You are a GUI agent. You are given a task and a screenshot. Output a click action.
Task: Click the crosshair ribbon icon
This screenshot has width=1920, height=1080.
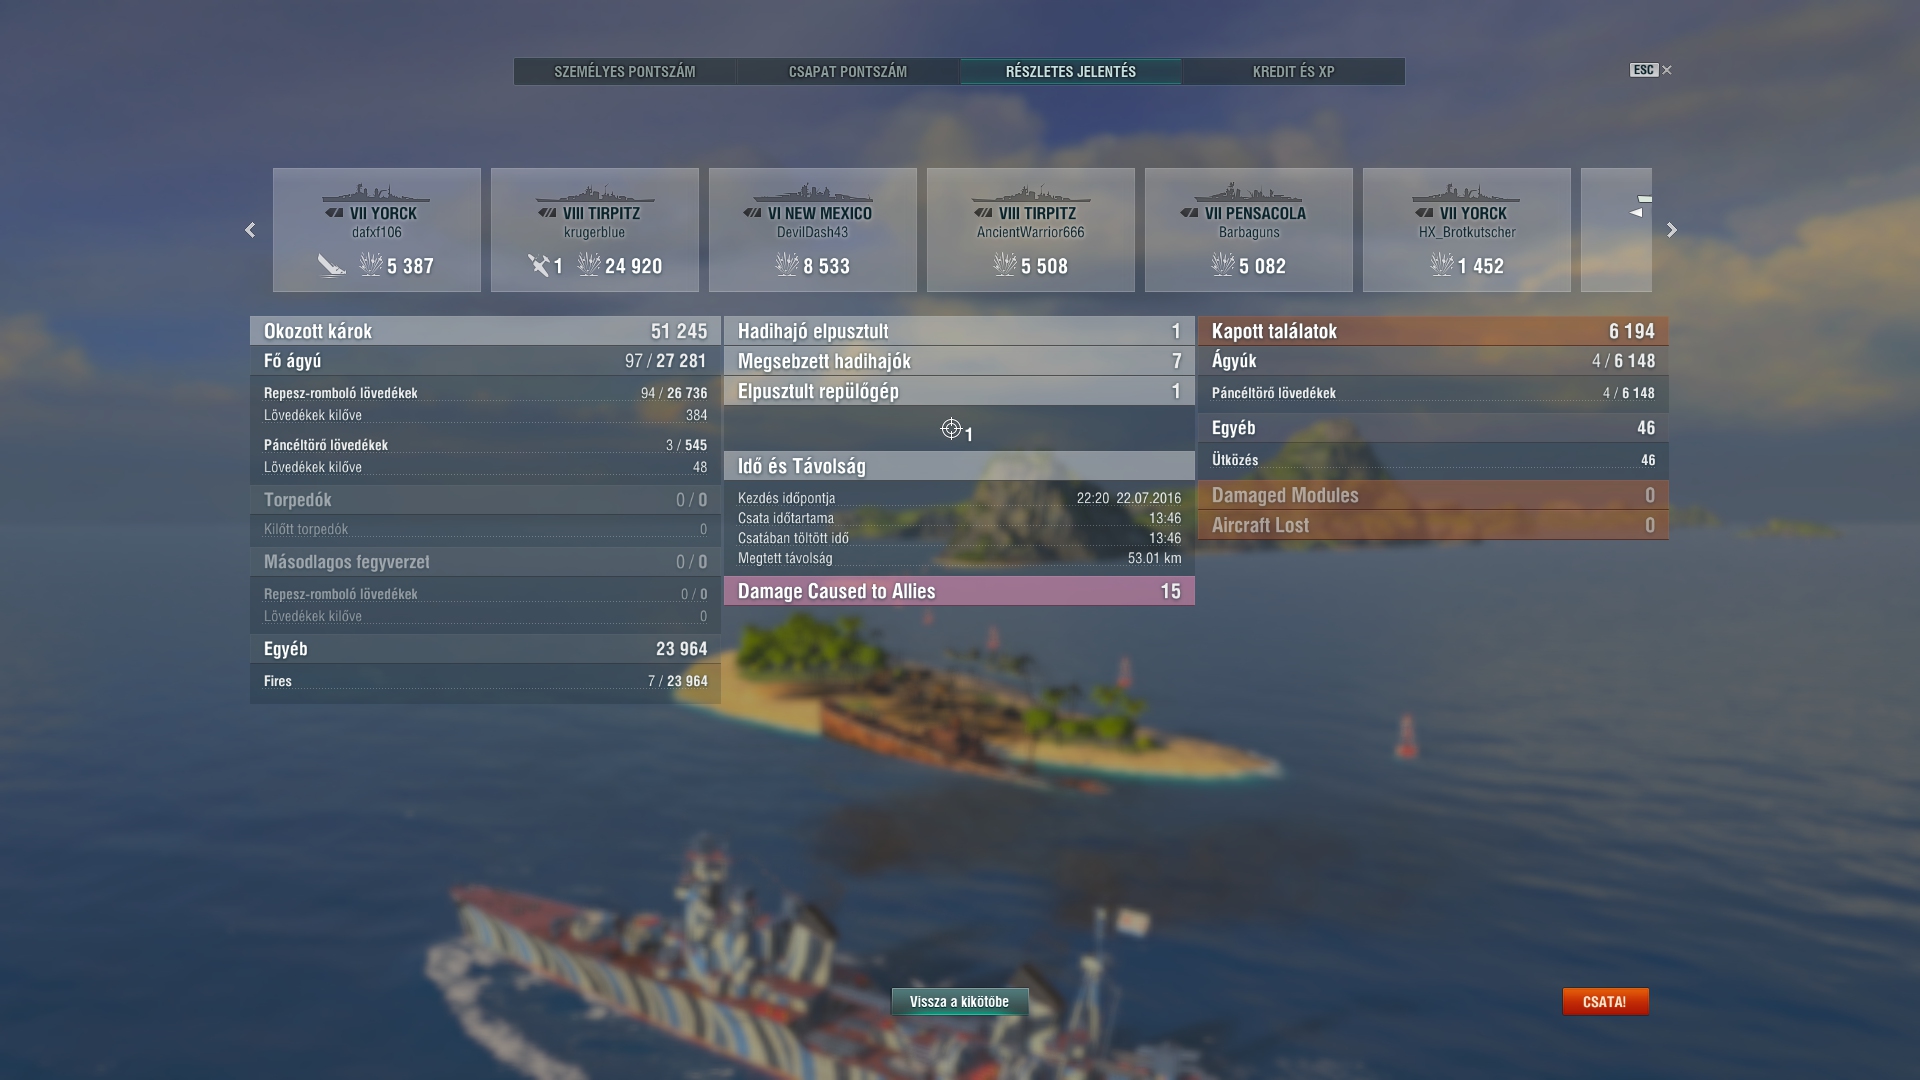(951, 429)
